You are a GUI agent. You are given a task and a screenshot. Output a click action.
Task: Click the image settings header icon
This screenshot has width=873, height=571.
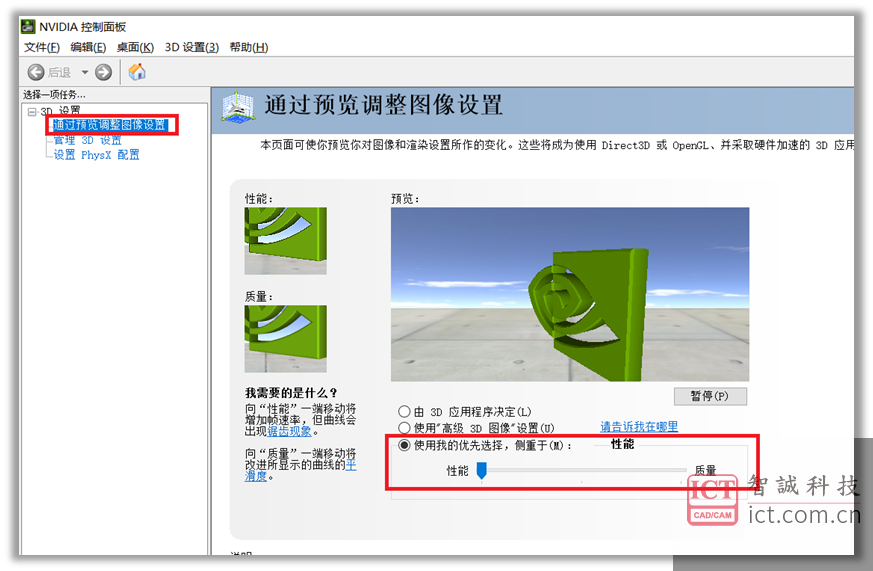click(238, 106)
